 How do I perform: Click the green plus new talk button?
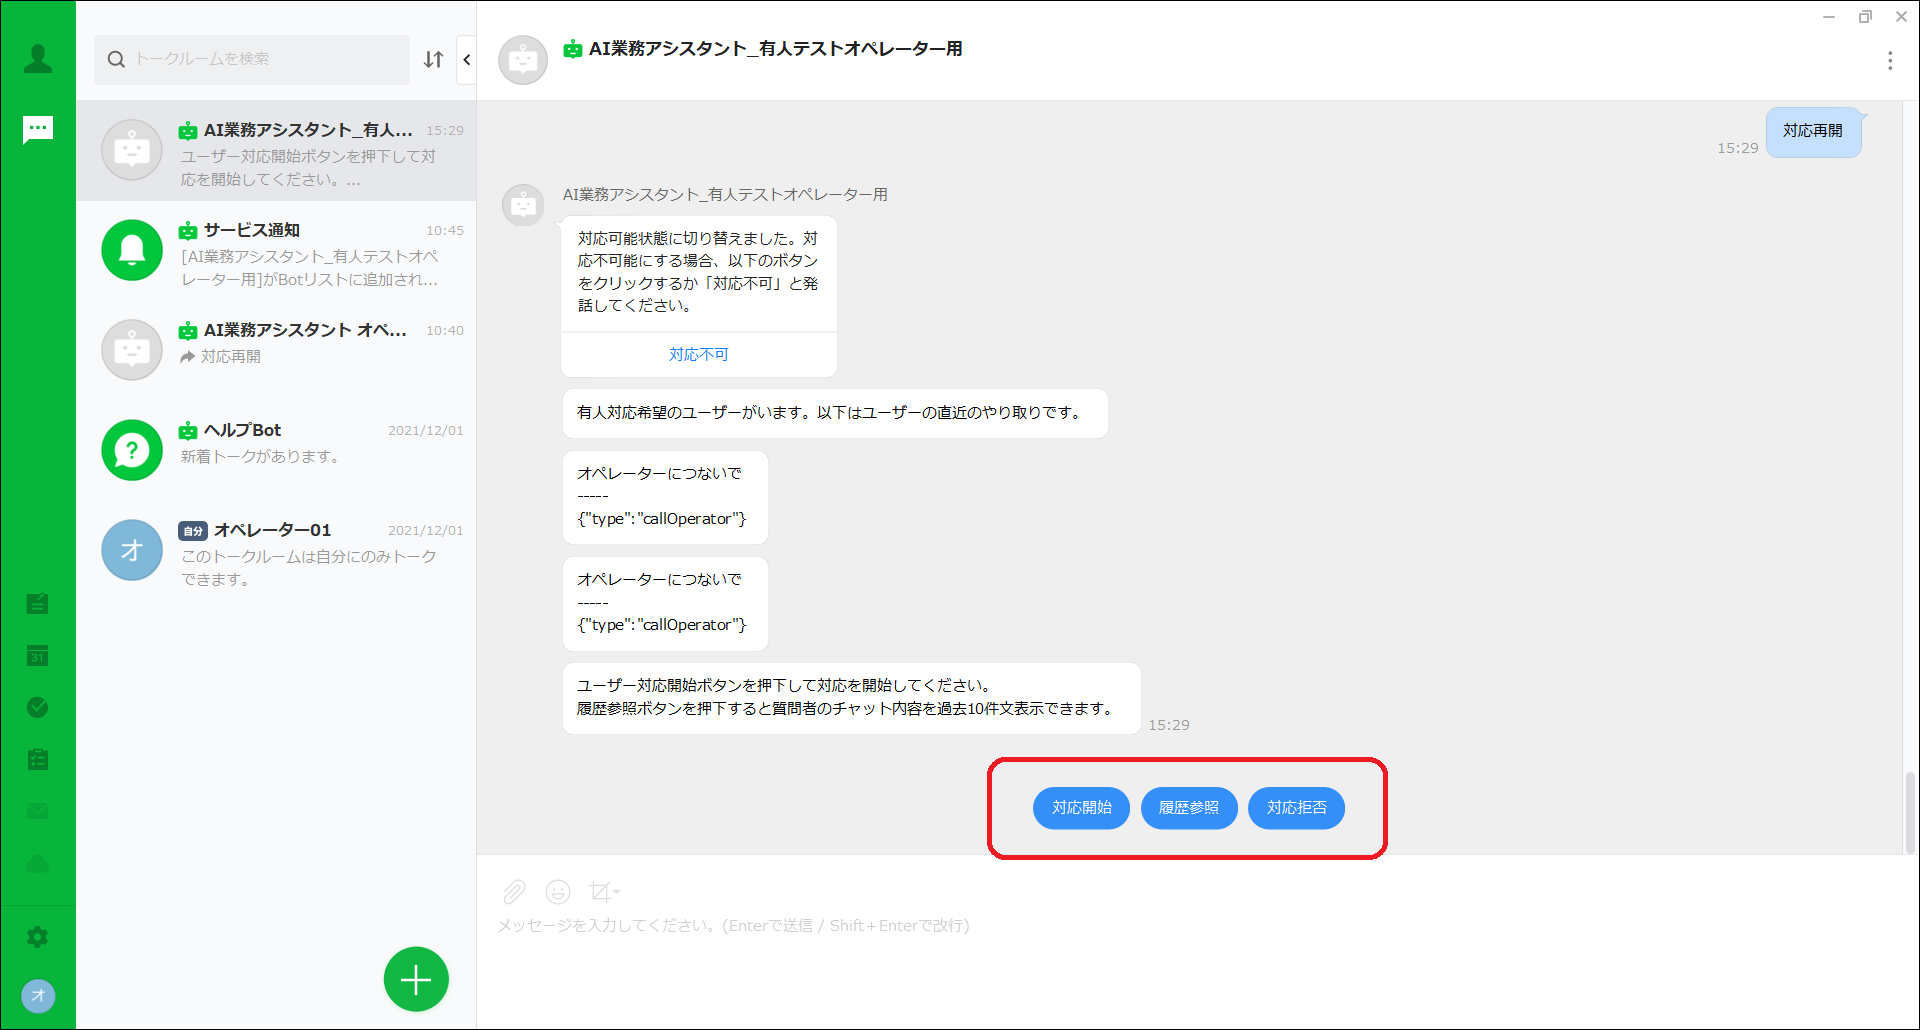point(416,979)
